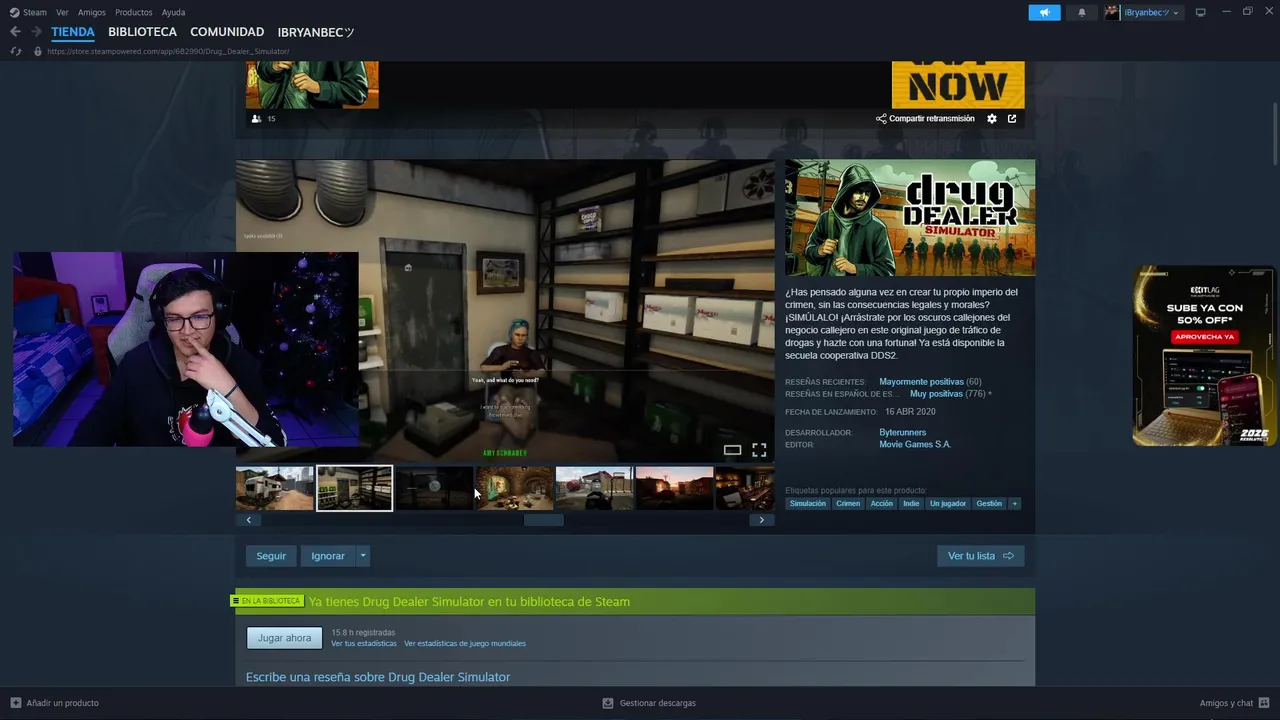Image resolution: width=1280 pixels, height=720 pixels.
Task: Select the sunset buildings screenshot thumbnail
Action: [x=675, y=488]
